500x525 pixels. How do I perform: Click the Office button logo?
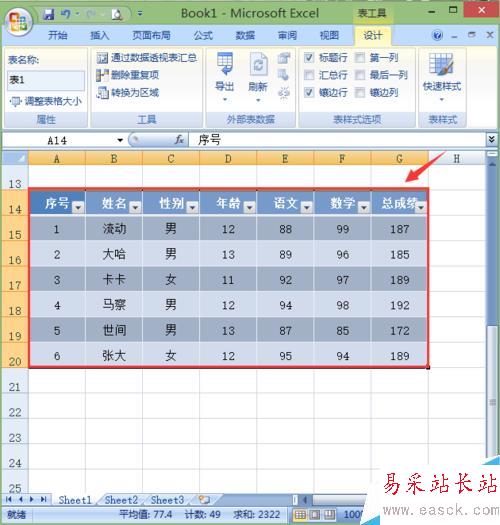[18, 21]
